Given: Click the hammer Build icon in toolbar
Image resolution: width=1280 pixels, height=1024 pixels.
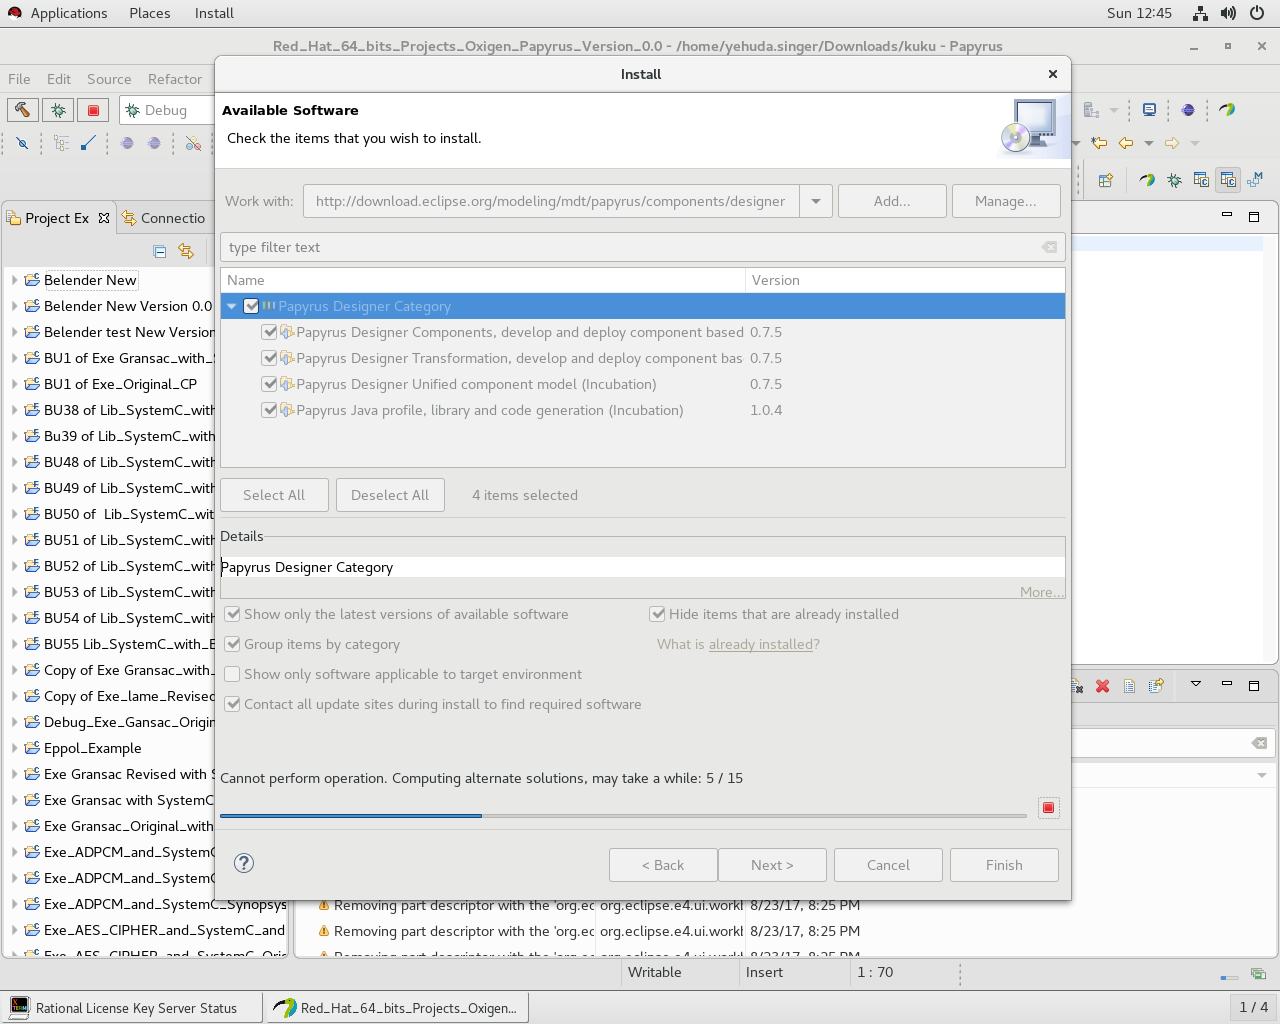Looking at the screenshot, I should pyautogui.click(x=22, y=110).
